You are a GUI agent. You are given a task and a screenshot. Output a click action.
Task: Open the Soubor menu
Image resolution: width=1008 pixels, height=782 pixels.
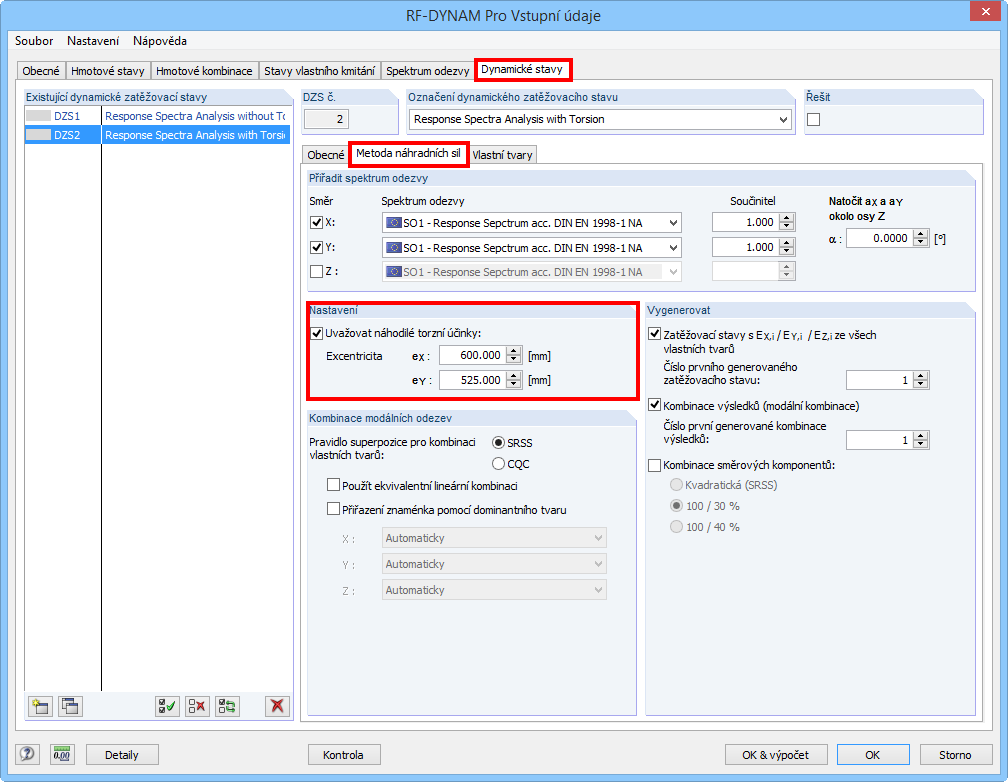click(34, 41)
